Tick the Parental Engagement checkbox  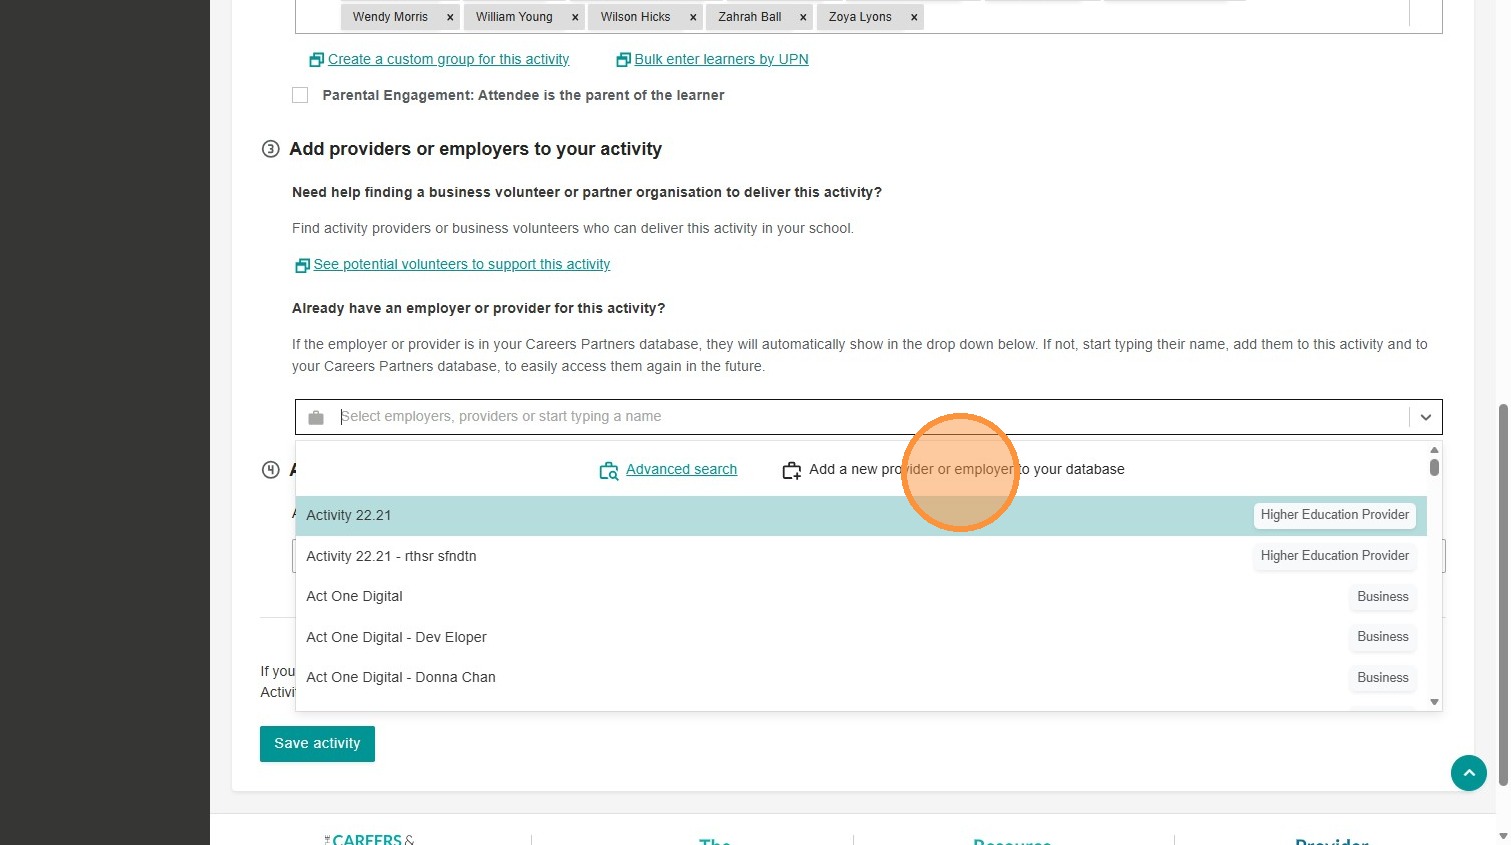(300, 95)
